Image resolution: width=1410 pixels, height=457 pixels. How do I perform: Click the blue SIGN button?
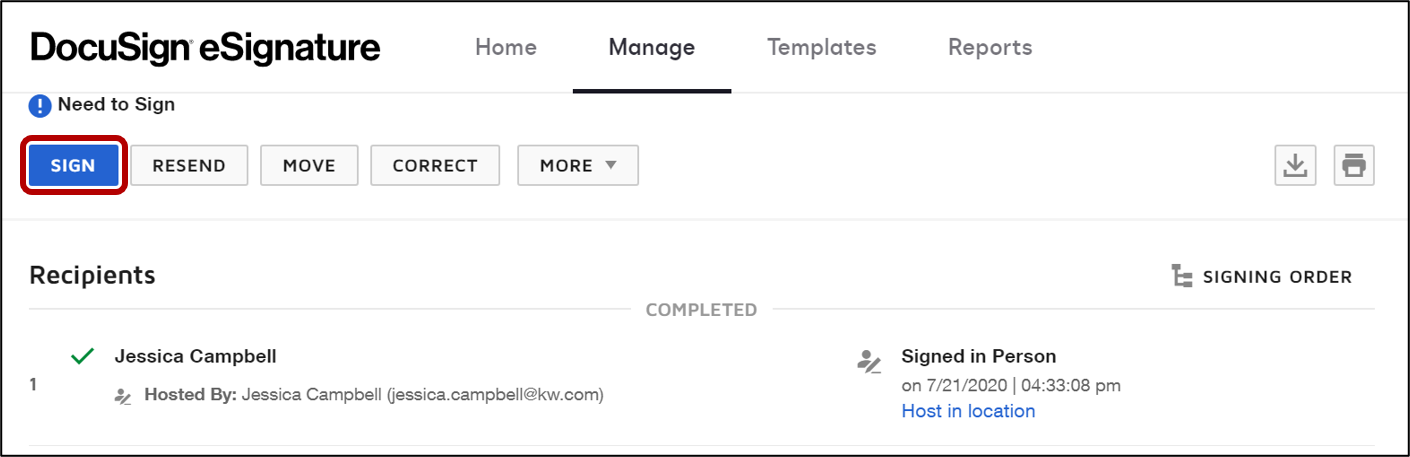73,165
